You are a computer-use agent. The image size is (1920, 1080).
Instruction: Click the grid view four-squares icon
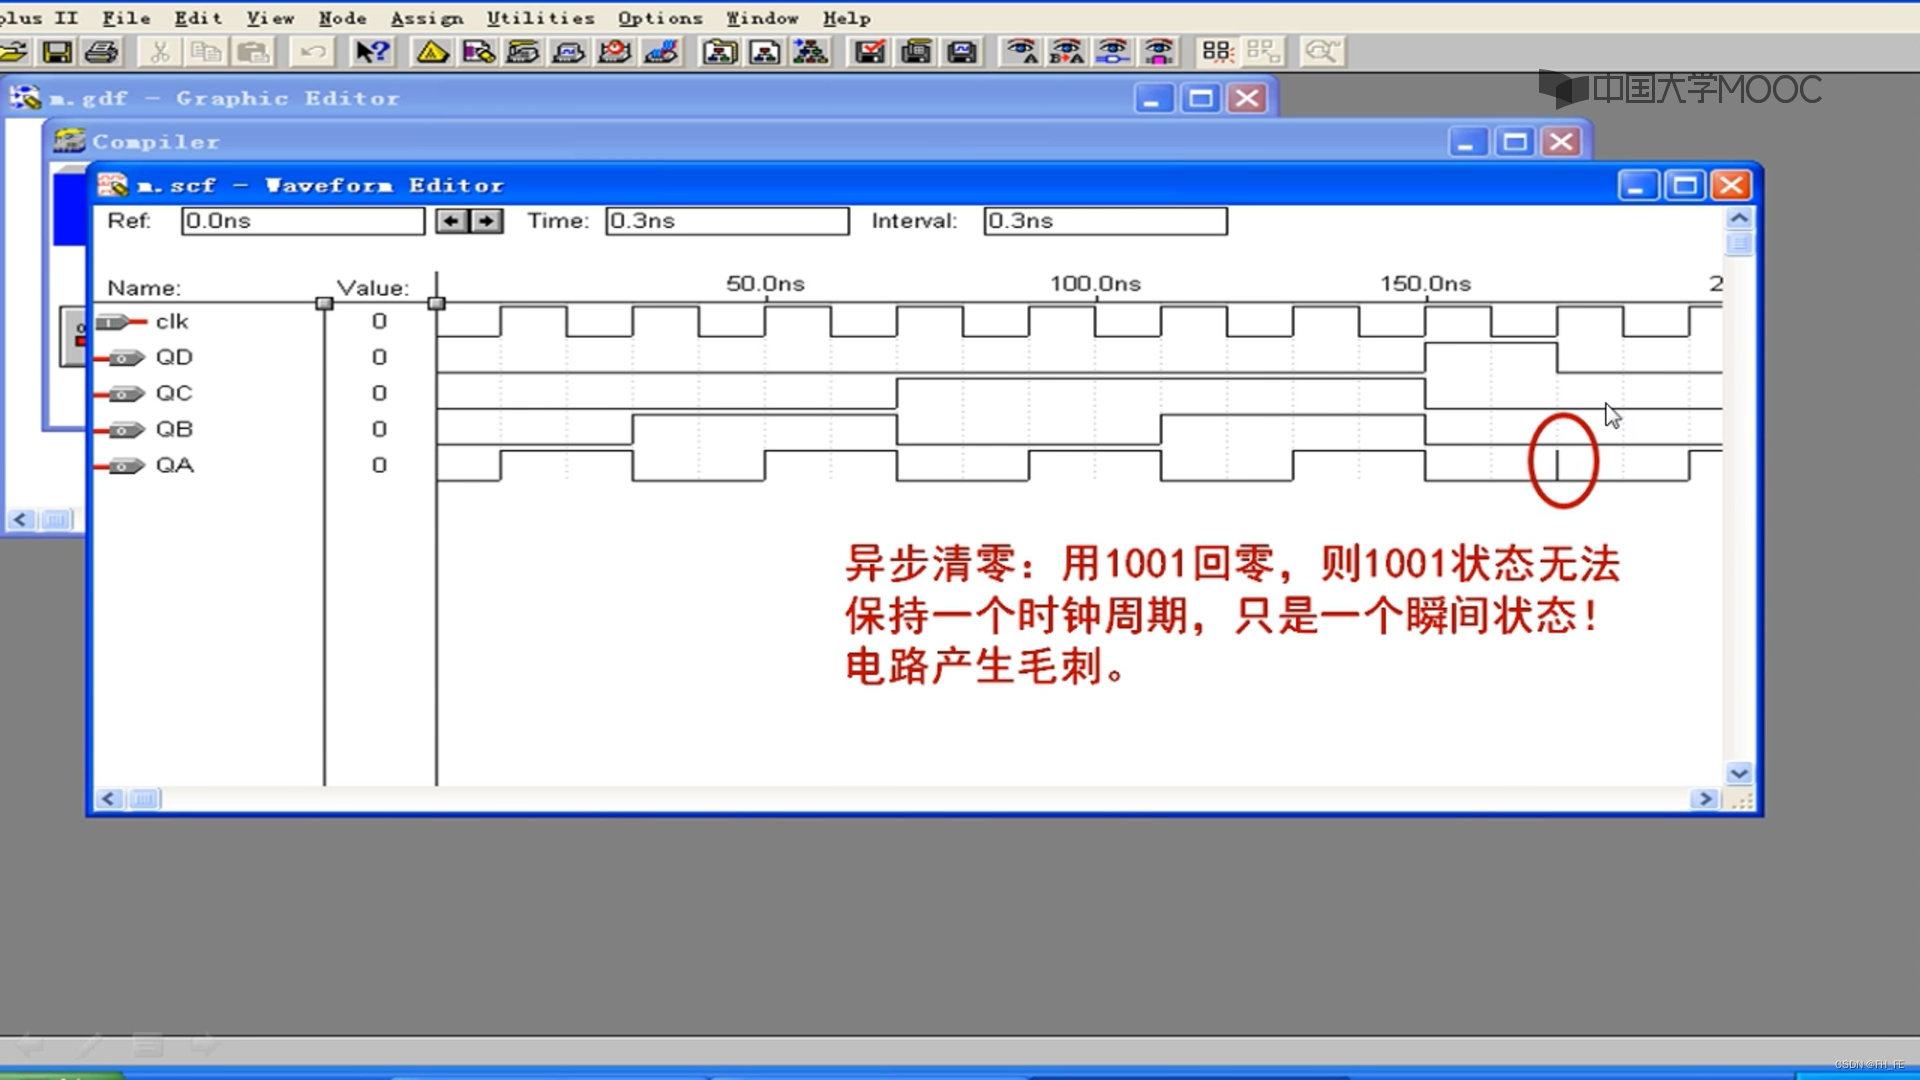coord(1217,52)
